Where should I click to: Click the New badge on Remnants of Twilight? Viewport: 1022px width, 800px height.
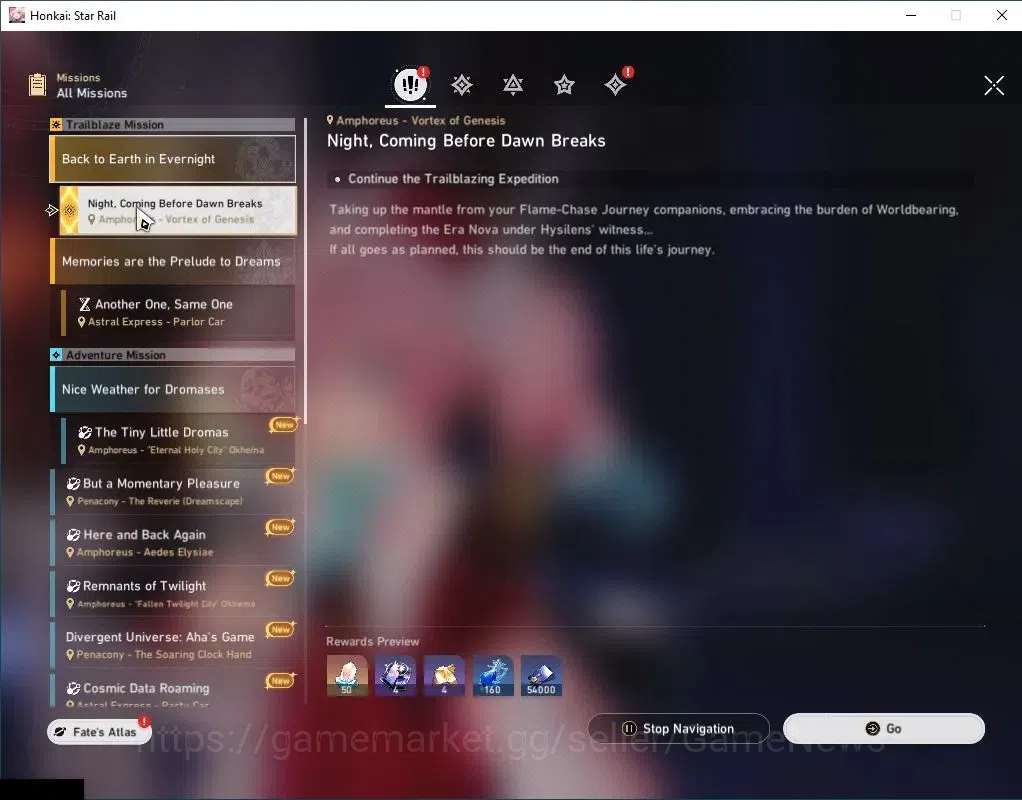coord(281,578)
